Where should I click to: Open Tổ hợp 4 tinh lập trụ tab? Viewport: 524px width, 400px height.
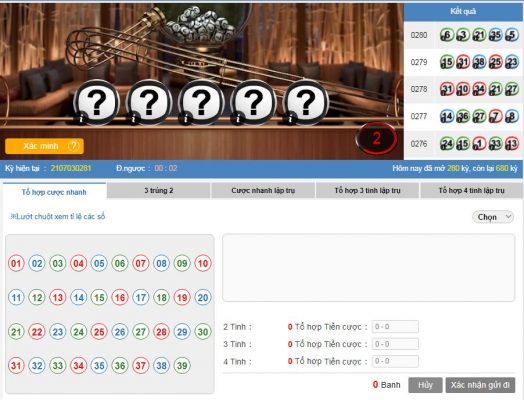pos(471,190)
